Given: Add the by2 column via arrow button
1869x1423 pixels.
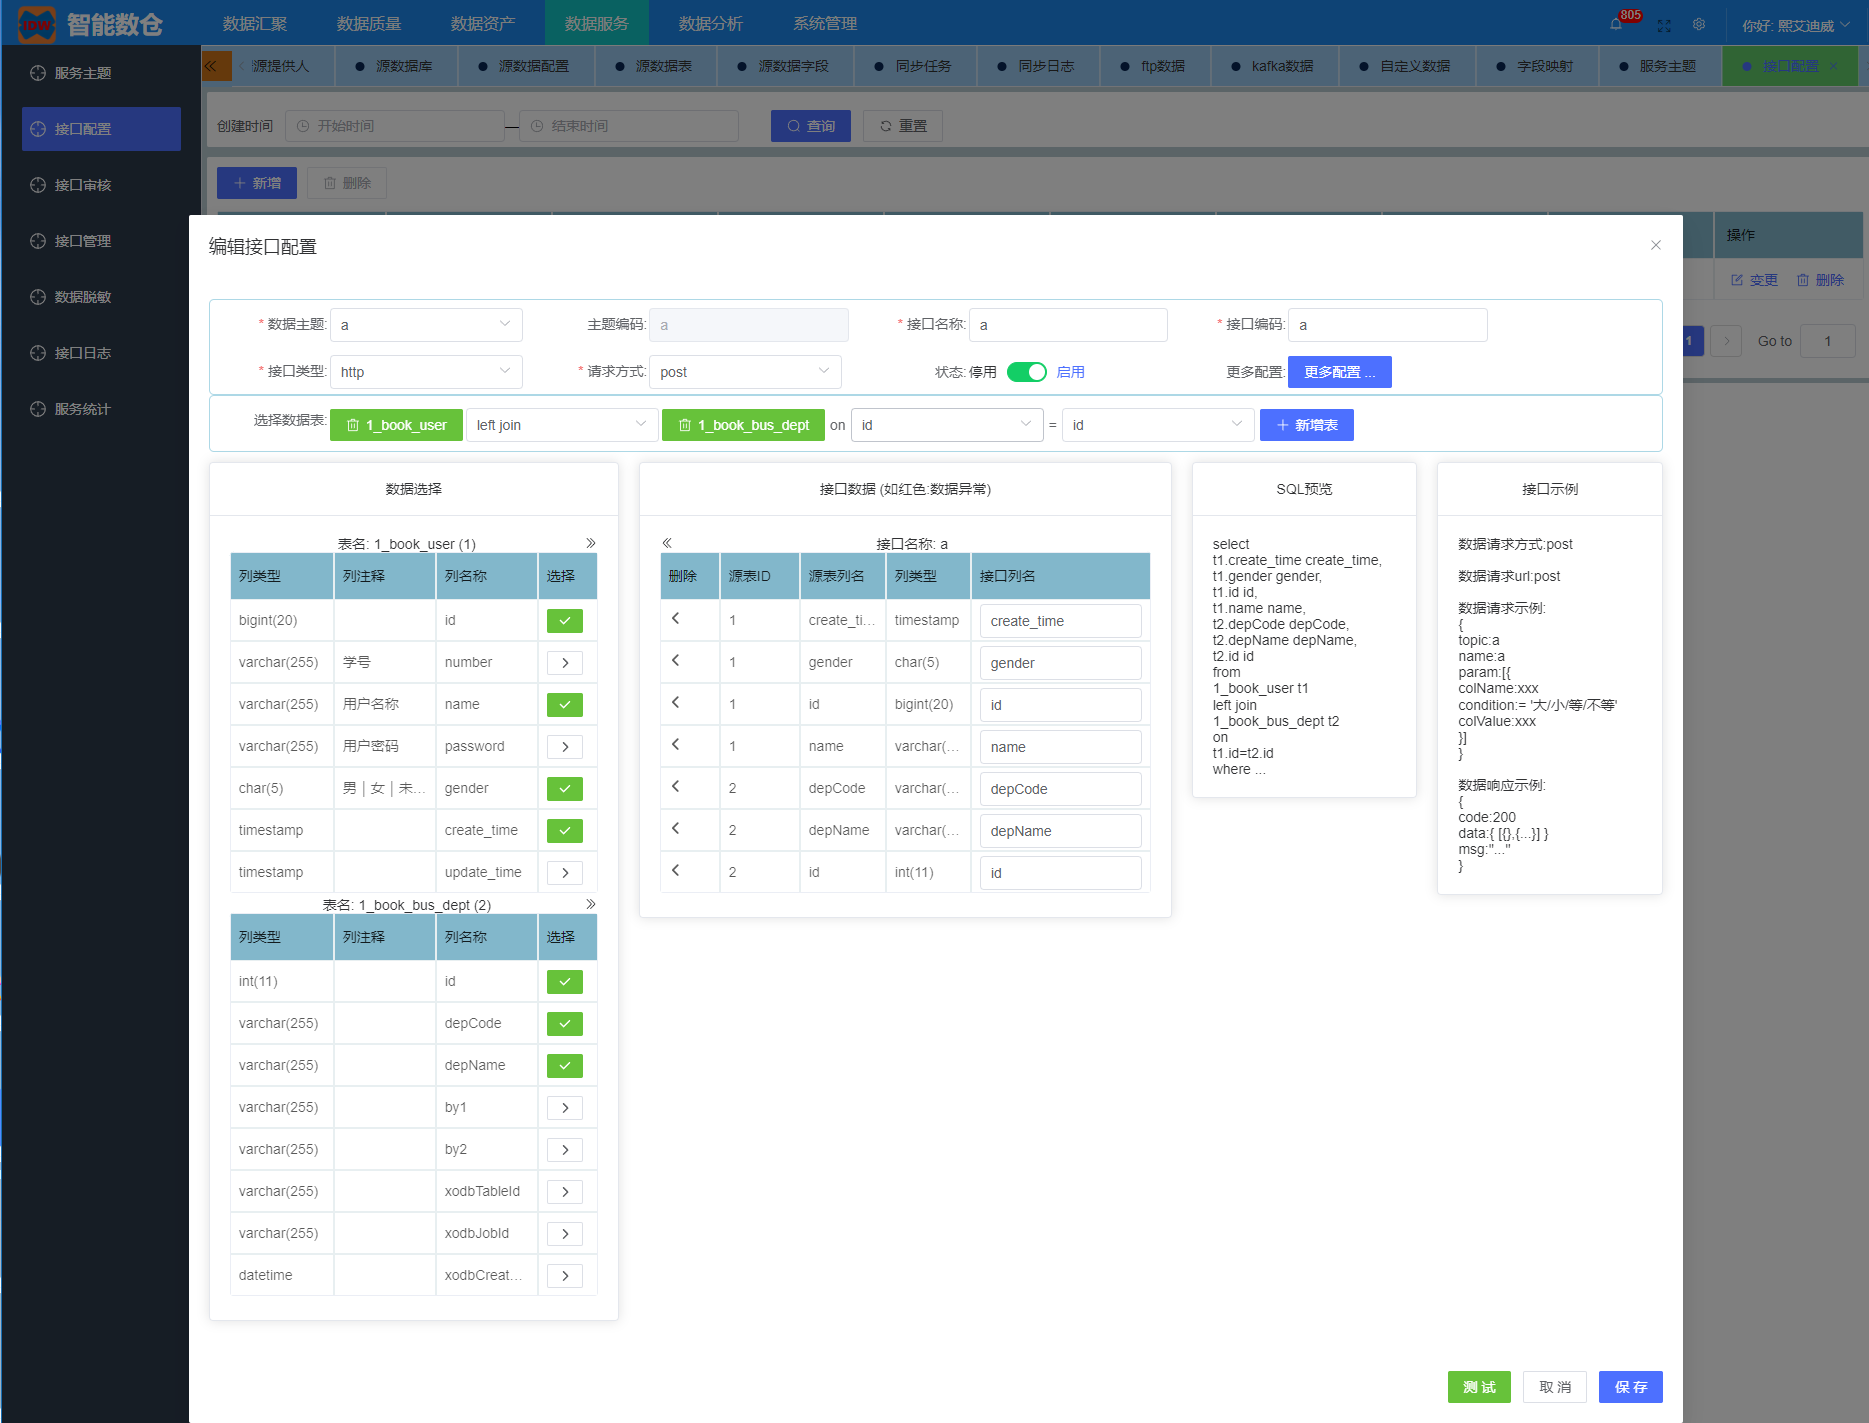Looking at the screenshot, I should (565, 1150).
